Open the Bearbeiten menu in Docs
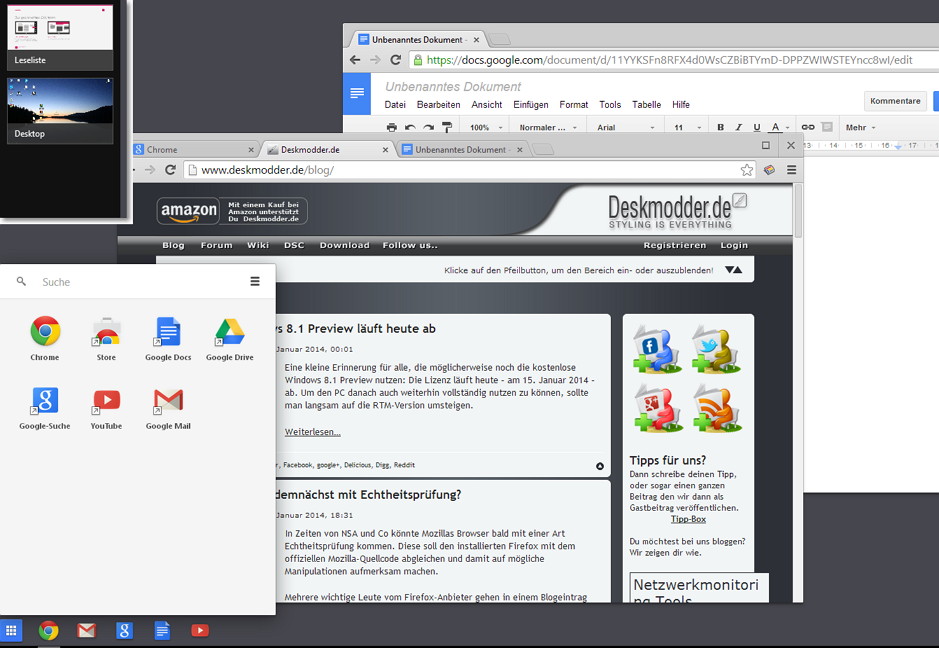This screenshot has height=648, width=939. (x=438, y=104)
